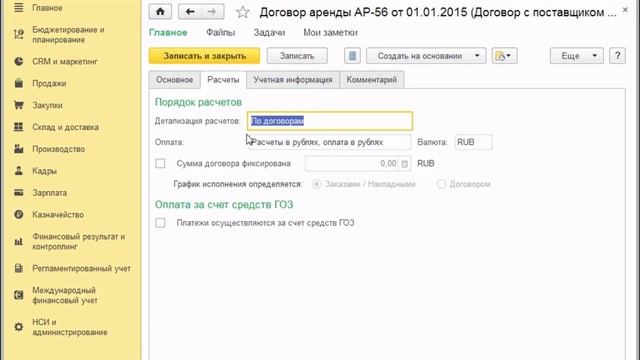Open CRM и маркетинг section label
The image size is (640, 360).
pyautogui.click(x=65, y=62)
